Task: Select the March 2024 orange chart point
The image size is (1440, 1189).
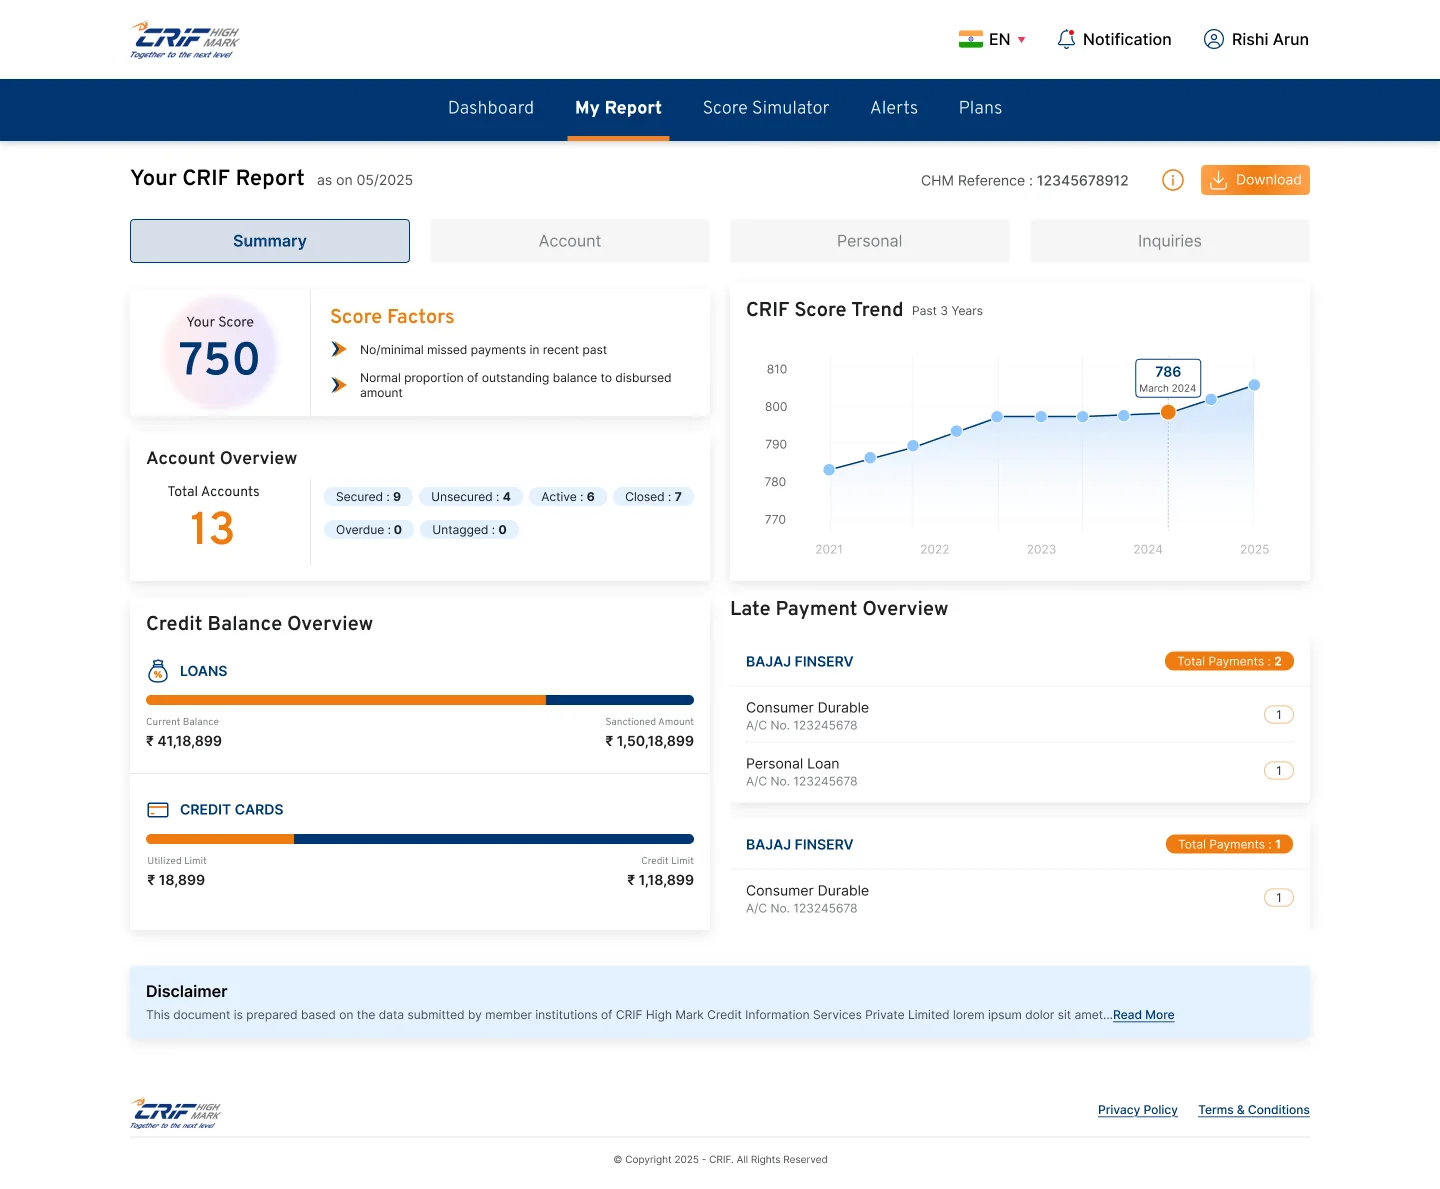Action: coord(1168,412)
